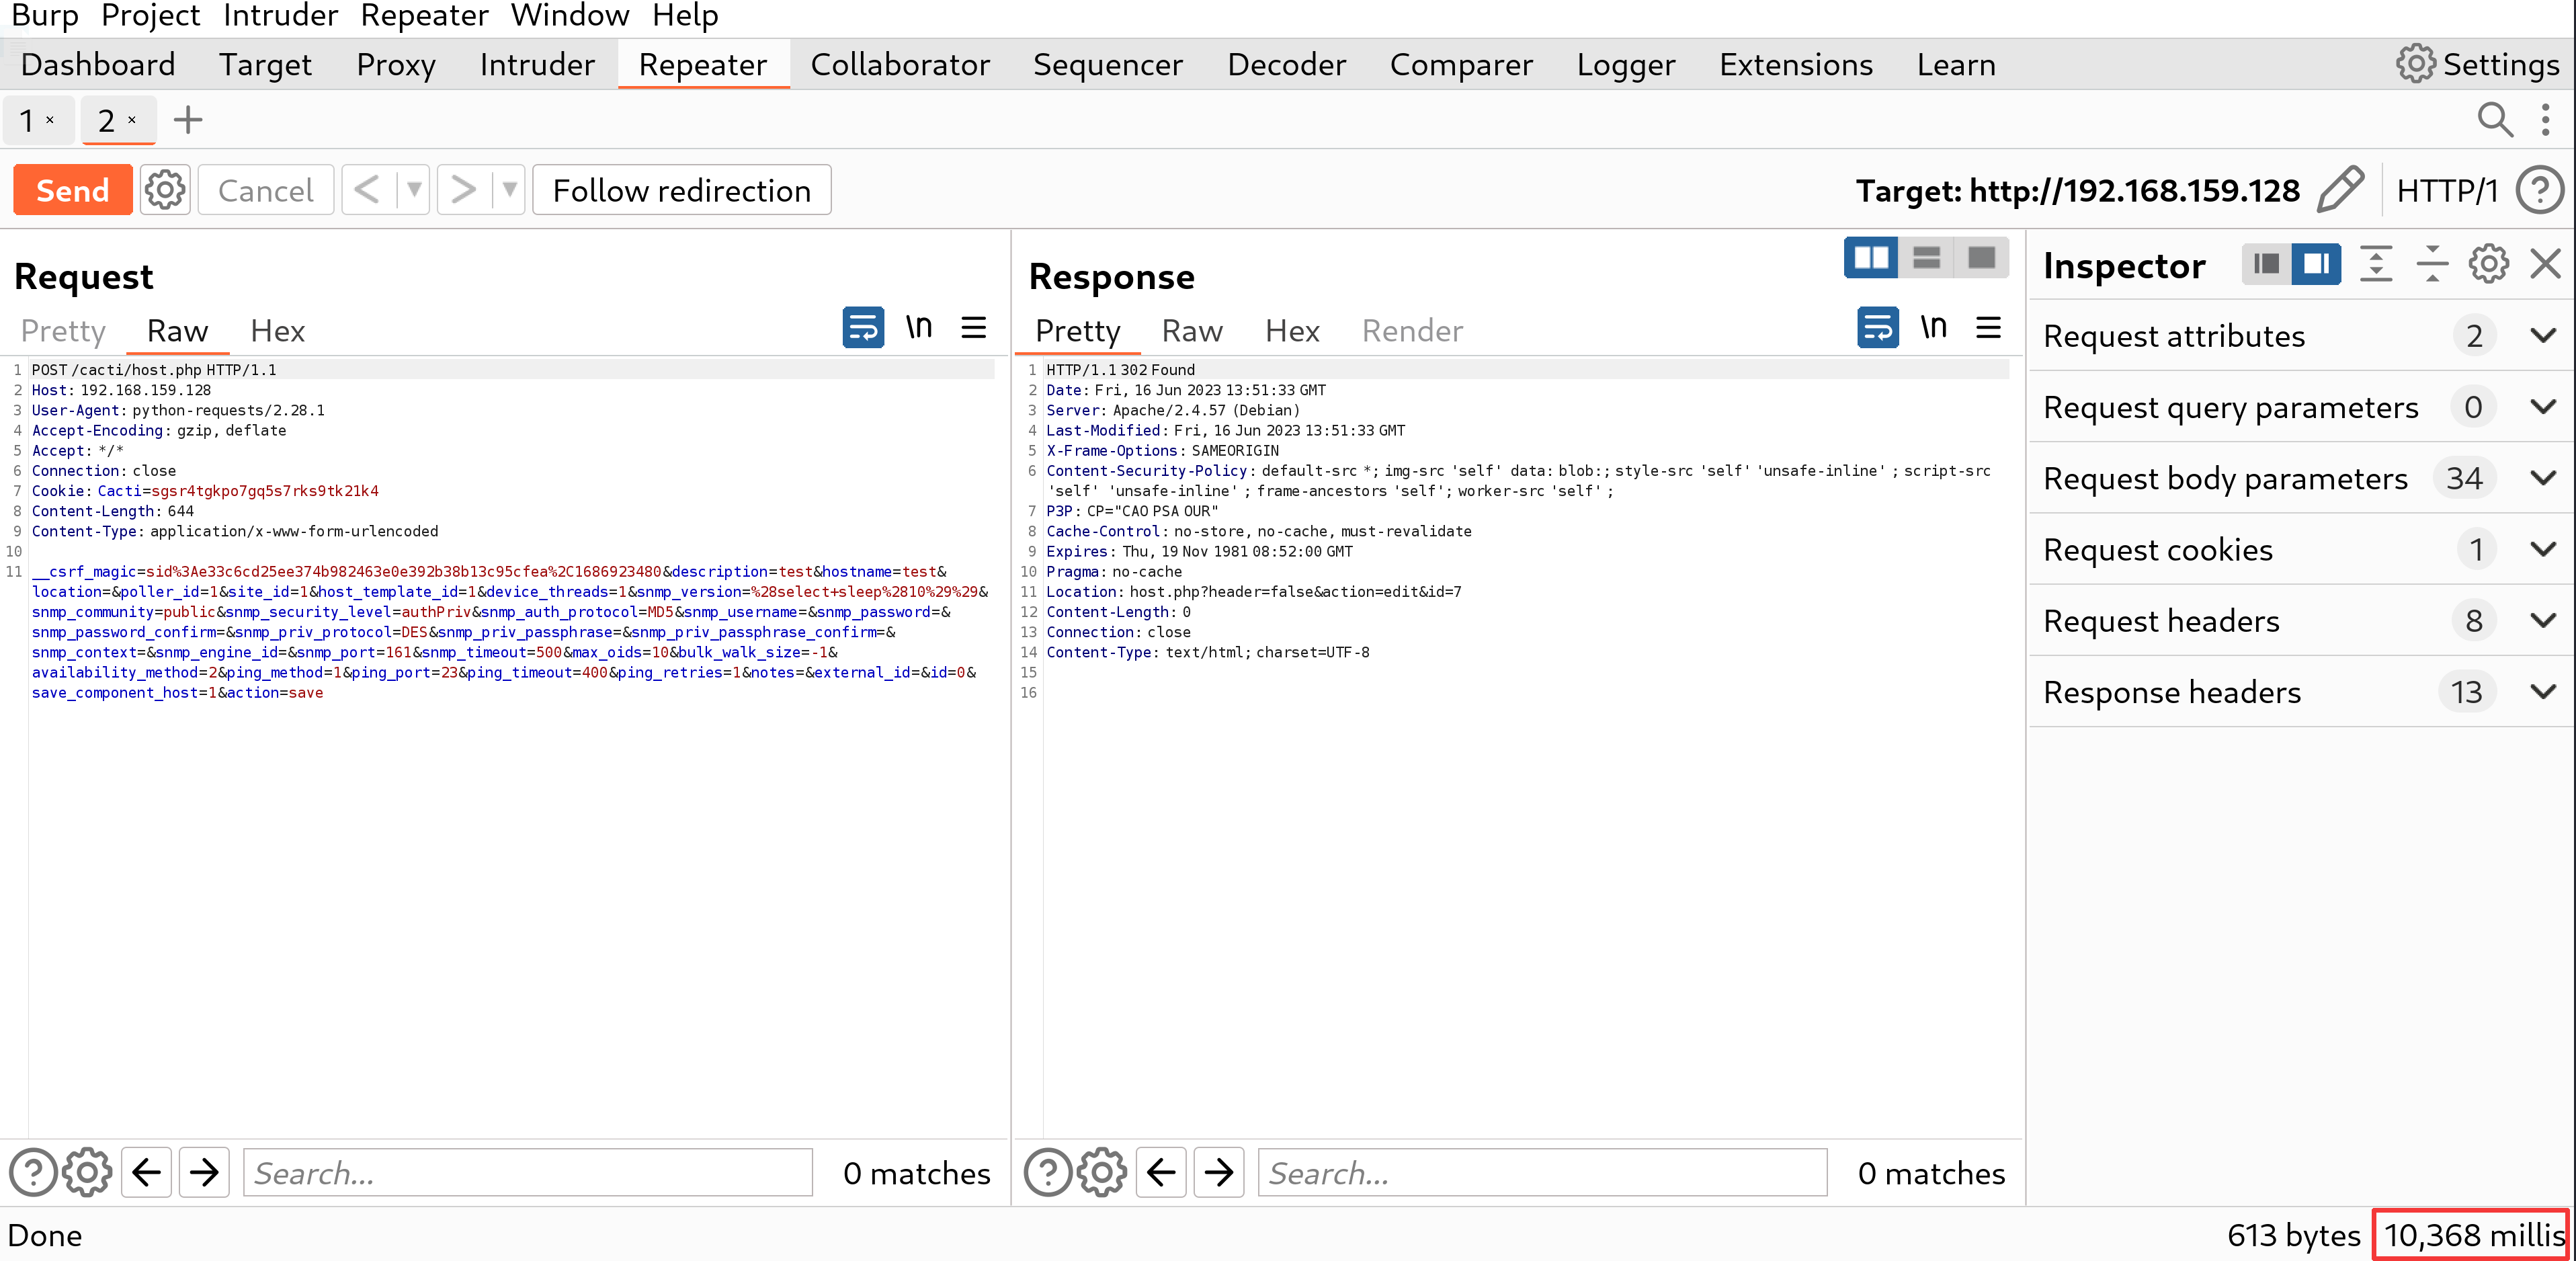The width and height of the screenshot is (2576, 1261).
Task: Open the history forward dropdown arrow
Action: coord(509,190)
